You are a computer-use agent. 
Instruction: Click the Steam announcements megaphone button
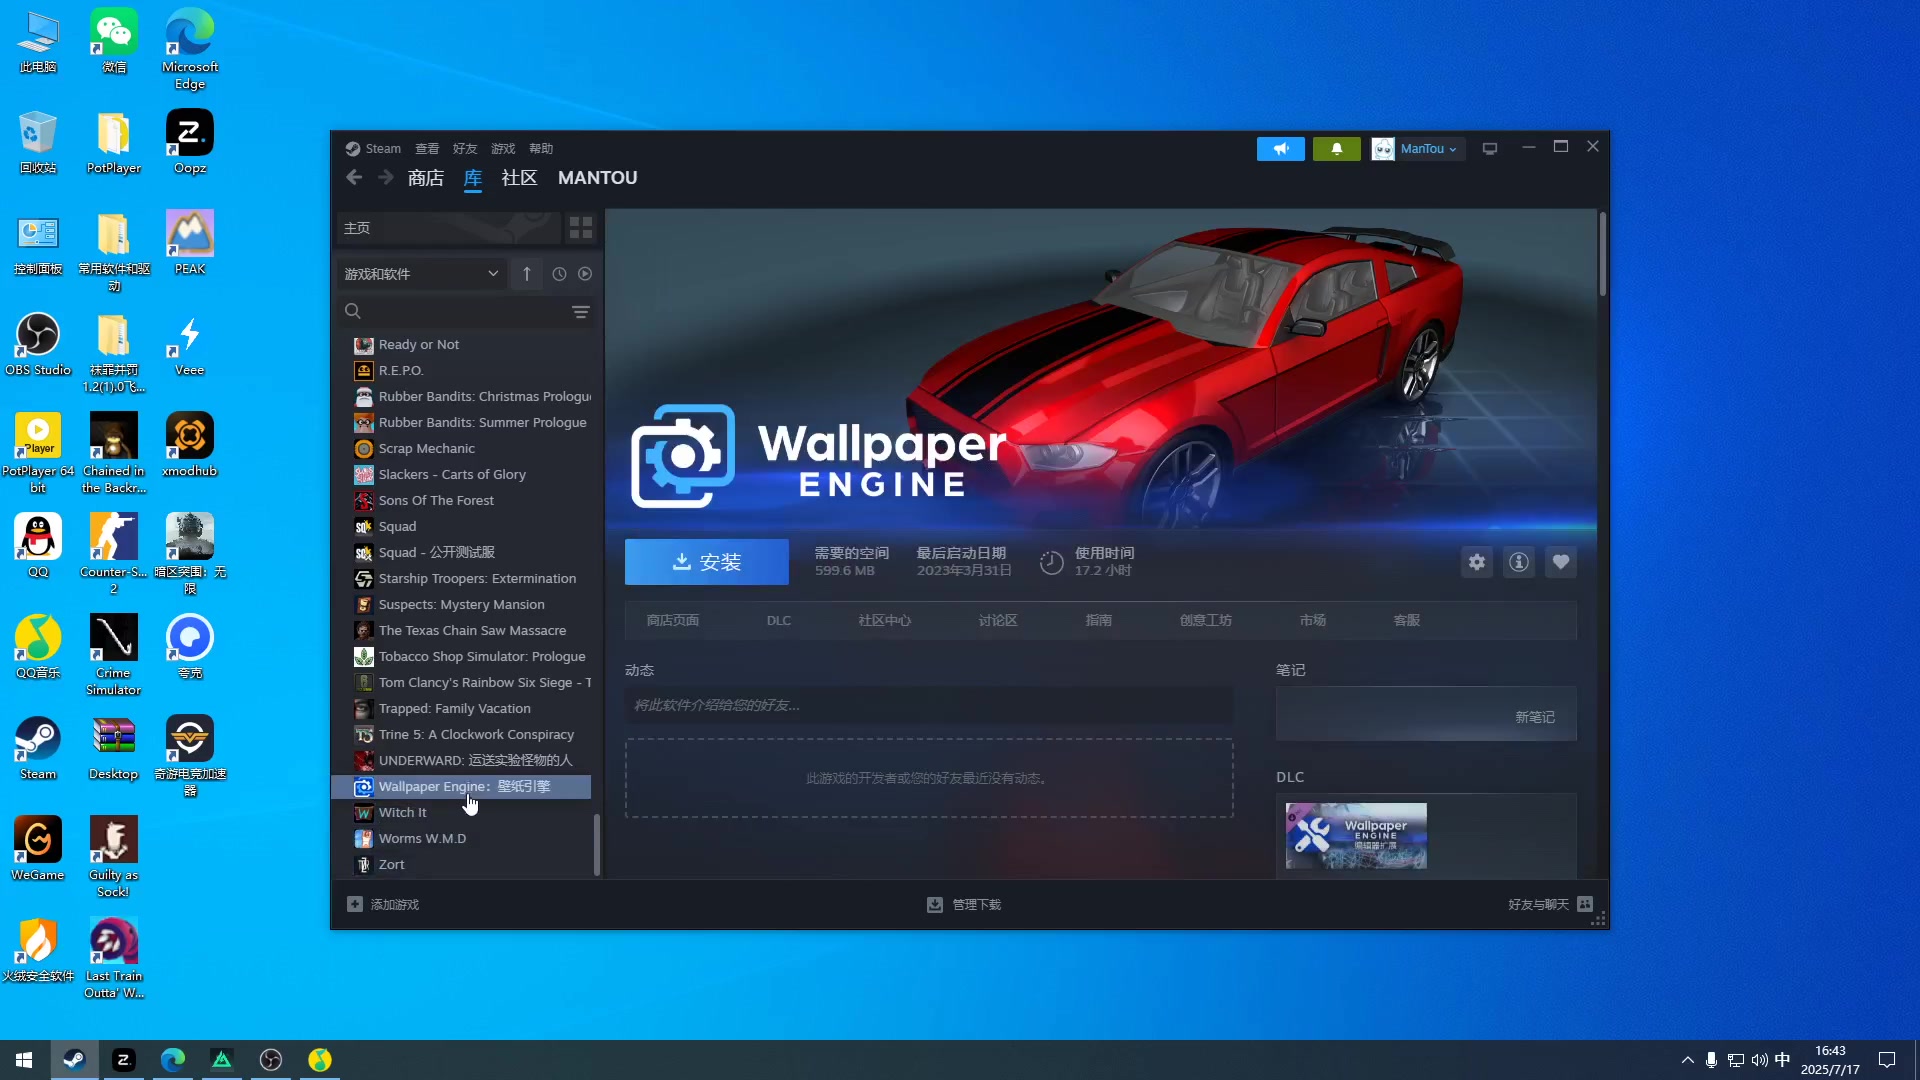pos(1280,149)
